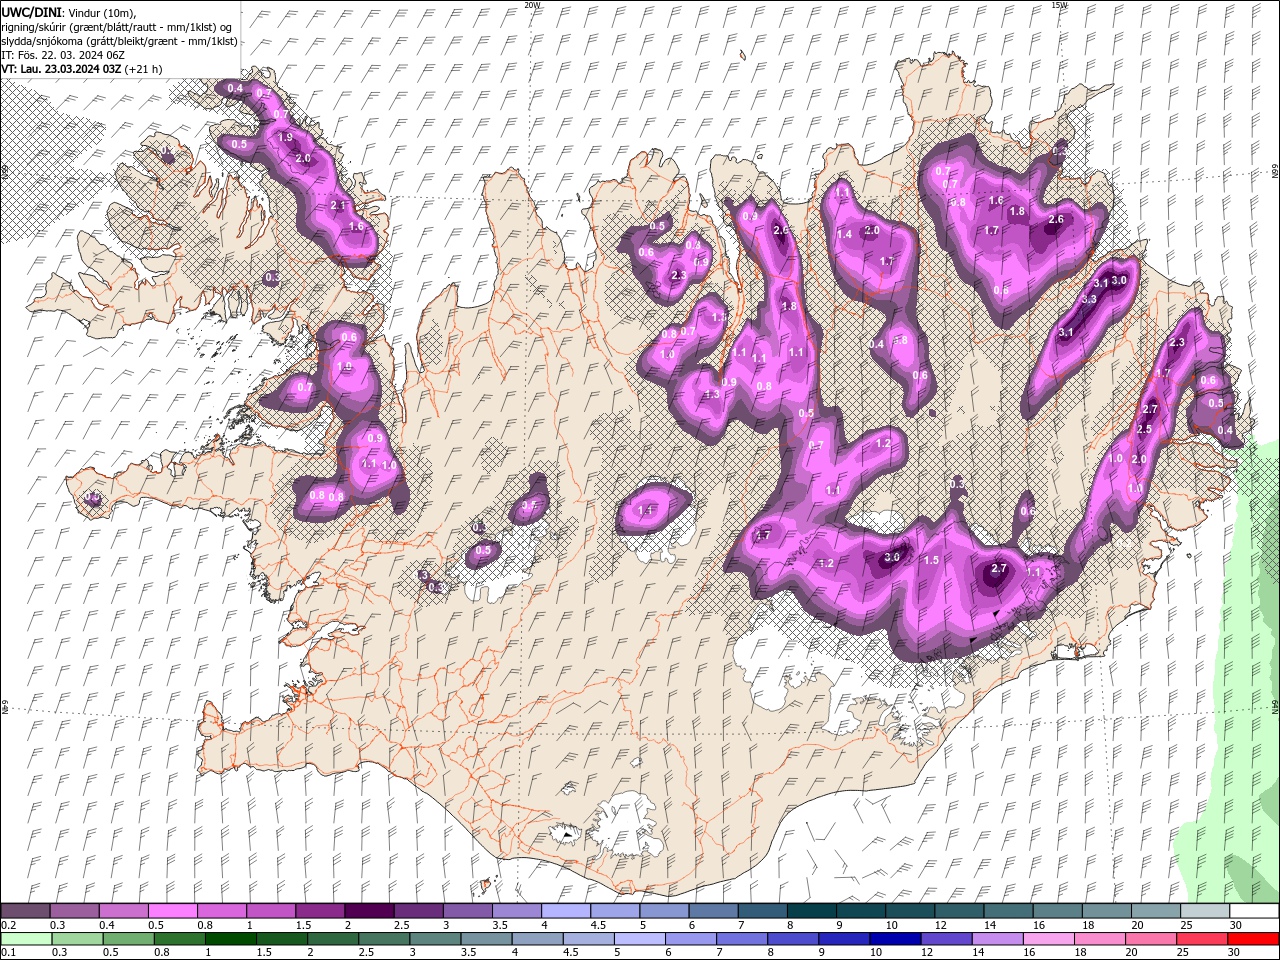
Task: Click the '66N' latitude label on the right edge
Action: click(1275, 172)
